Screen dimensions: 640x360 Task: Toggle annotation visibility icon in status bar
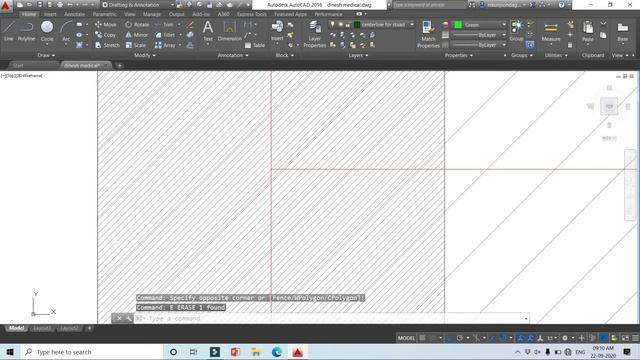coord(520,338)
